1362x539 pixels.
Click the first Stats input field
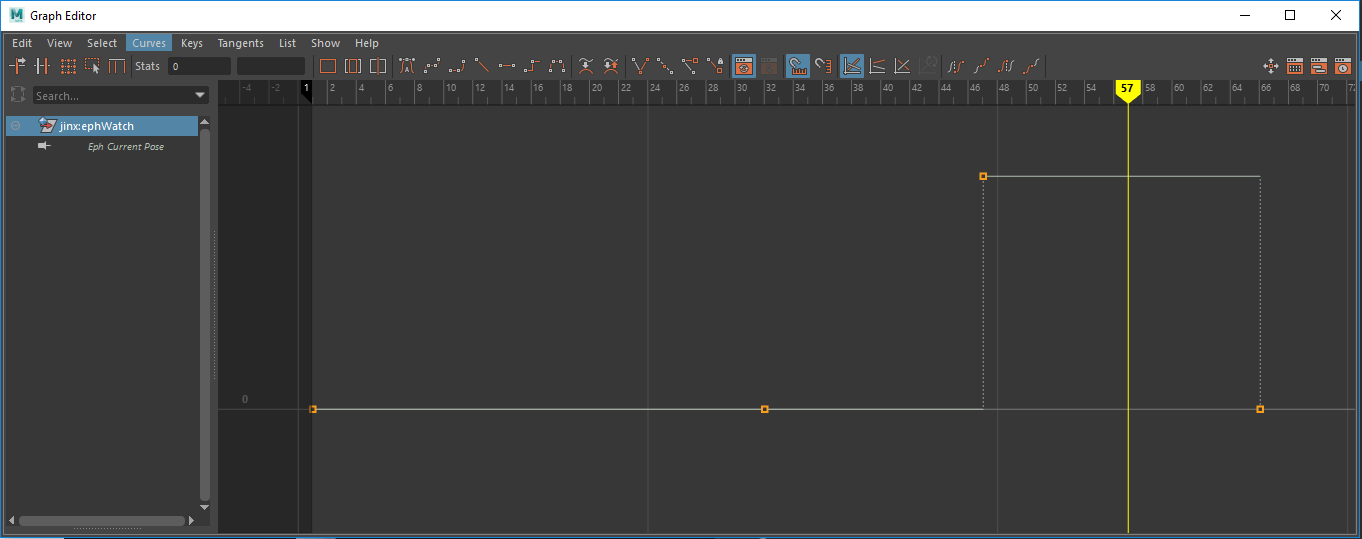coord(199,66)
